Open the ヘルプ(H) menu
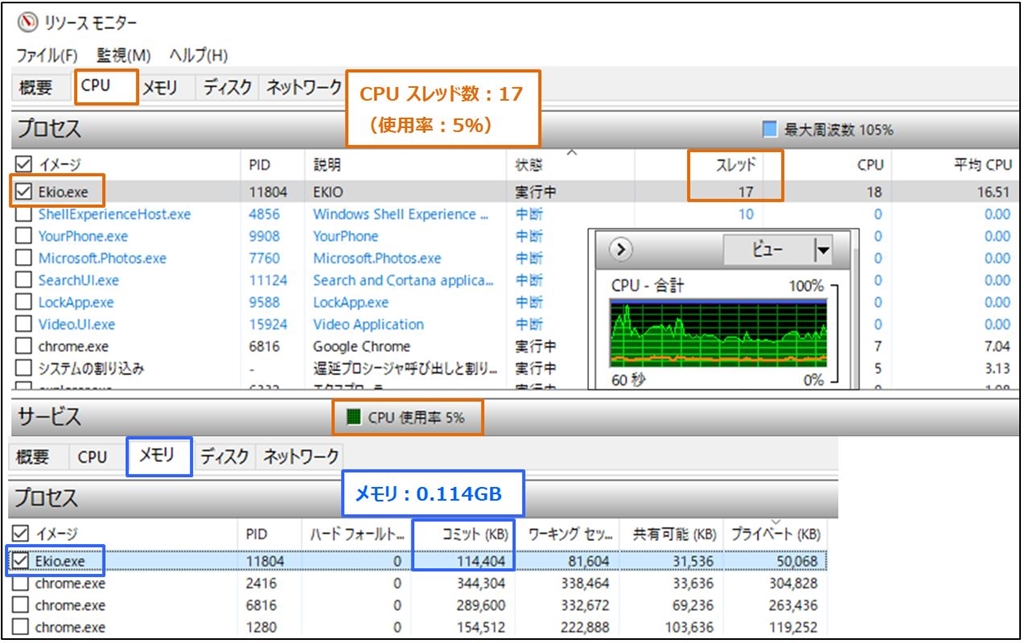Screen dimensions: 1024x643 tap(199, 55)
